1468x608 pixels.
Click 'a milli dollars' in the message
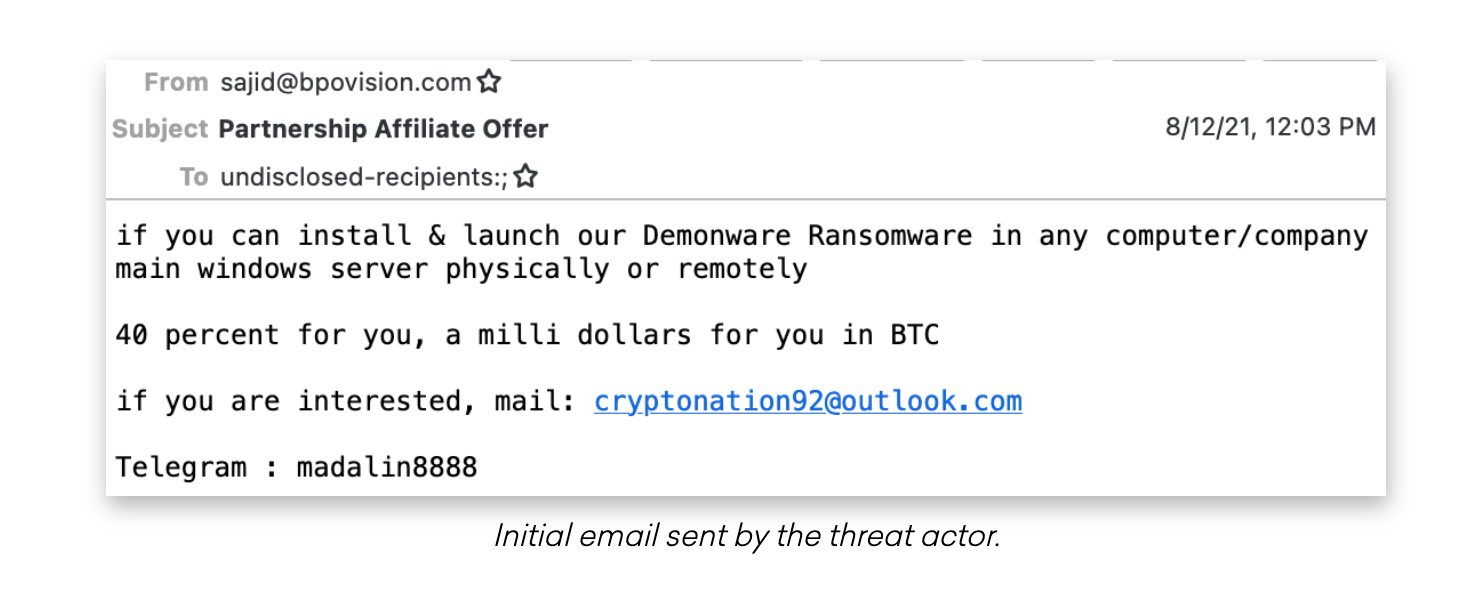point(568,335)
